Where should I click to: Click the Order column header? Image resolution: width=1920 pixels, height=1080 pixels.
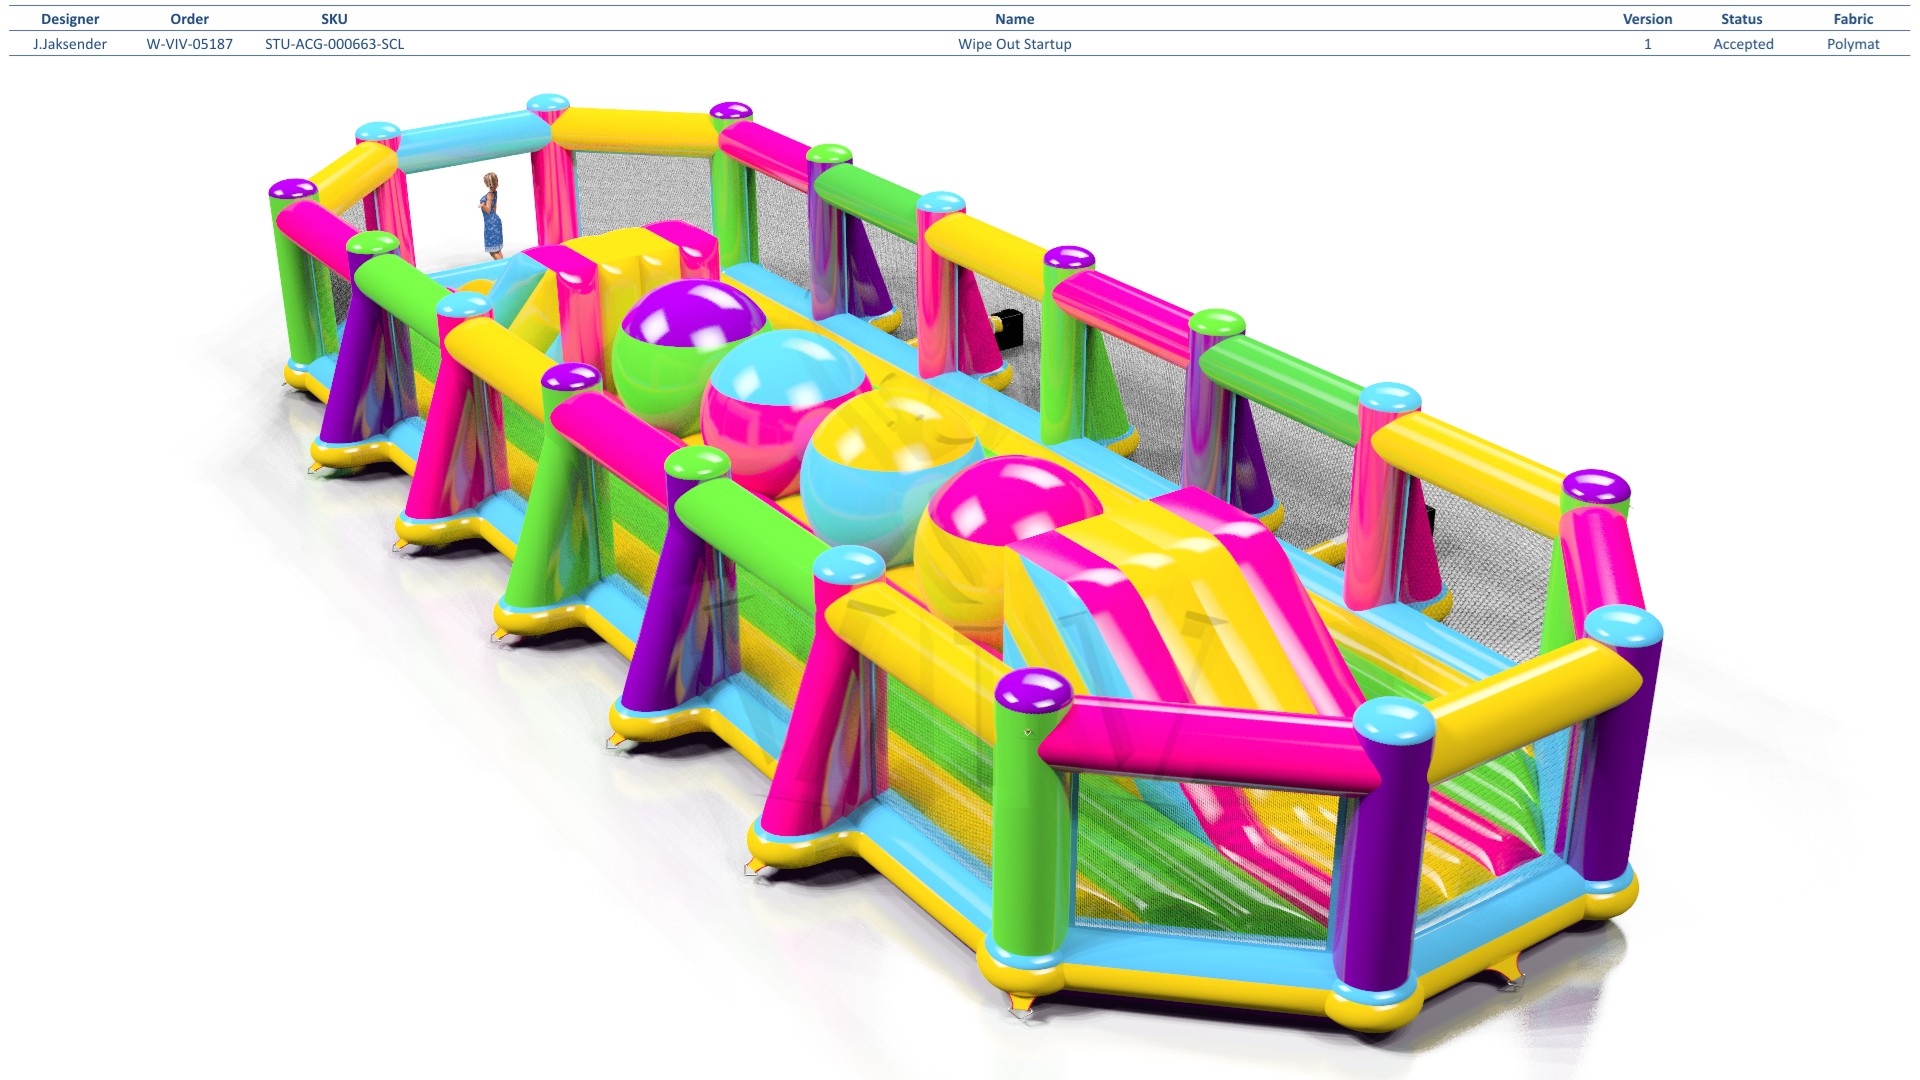pyautogui.click(x=190, y=19)
